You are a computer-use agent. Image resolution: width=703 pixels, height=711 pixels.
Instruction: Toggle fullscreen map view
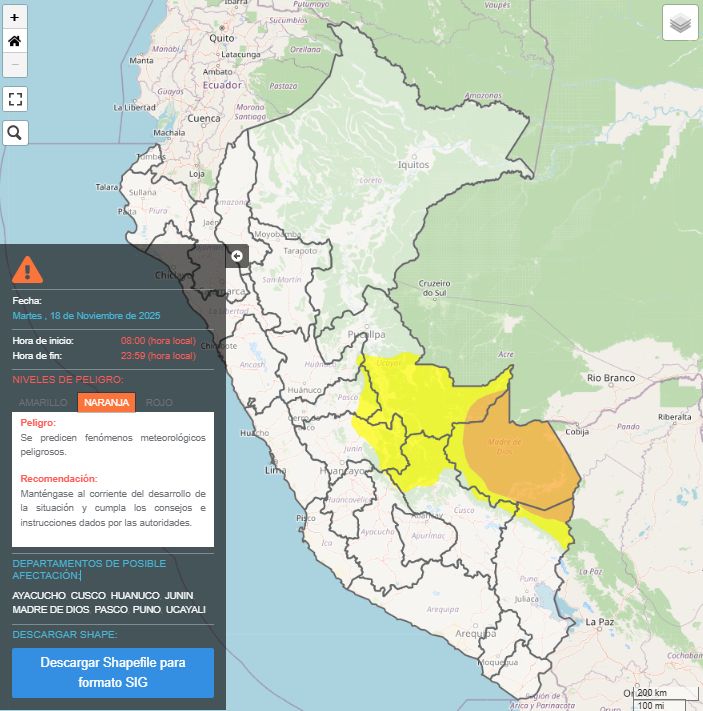point(15,99)
